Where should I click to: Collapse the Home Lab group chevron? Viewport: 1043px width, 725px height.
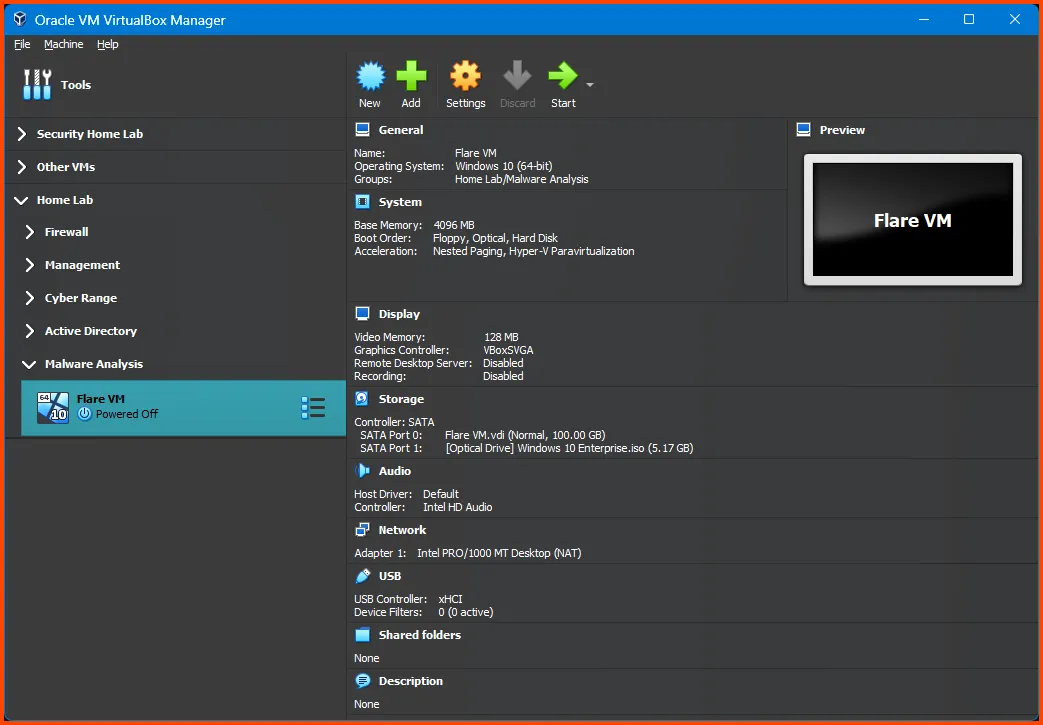pyautogui.click(x=21, y=200)
